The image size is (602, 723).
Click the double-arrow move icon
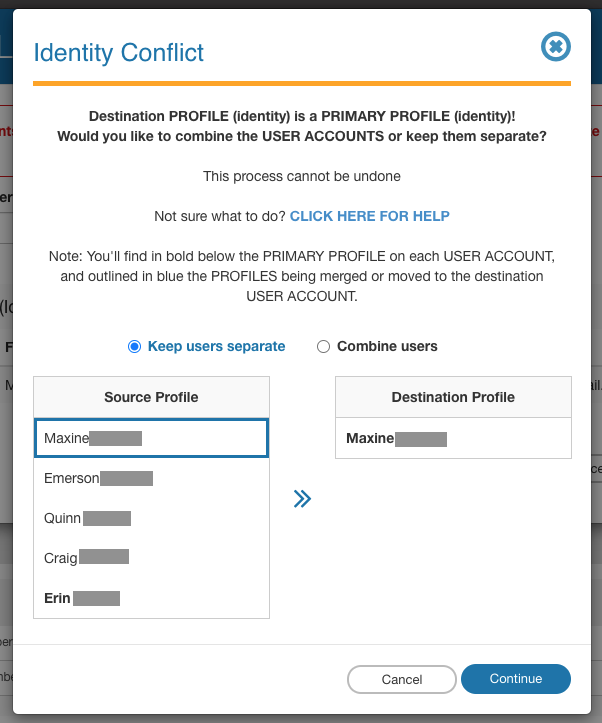[302, 498]
